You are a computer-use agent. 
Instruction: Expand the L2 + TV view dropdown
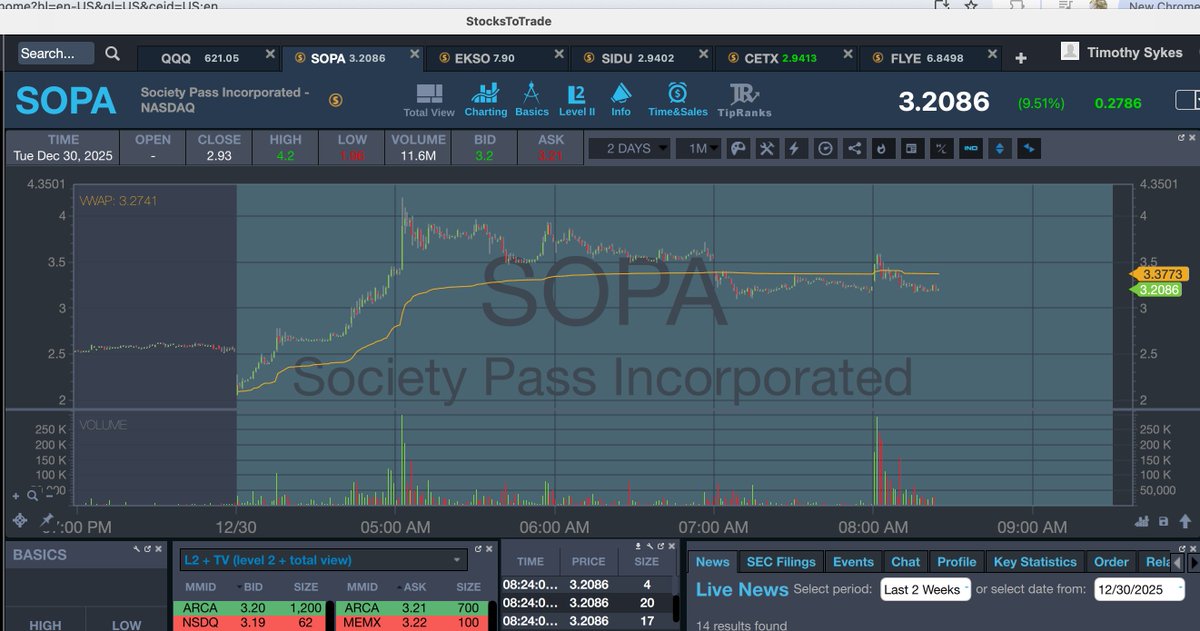pos(324,560)
